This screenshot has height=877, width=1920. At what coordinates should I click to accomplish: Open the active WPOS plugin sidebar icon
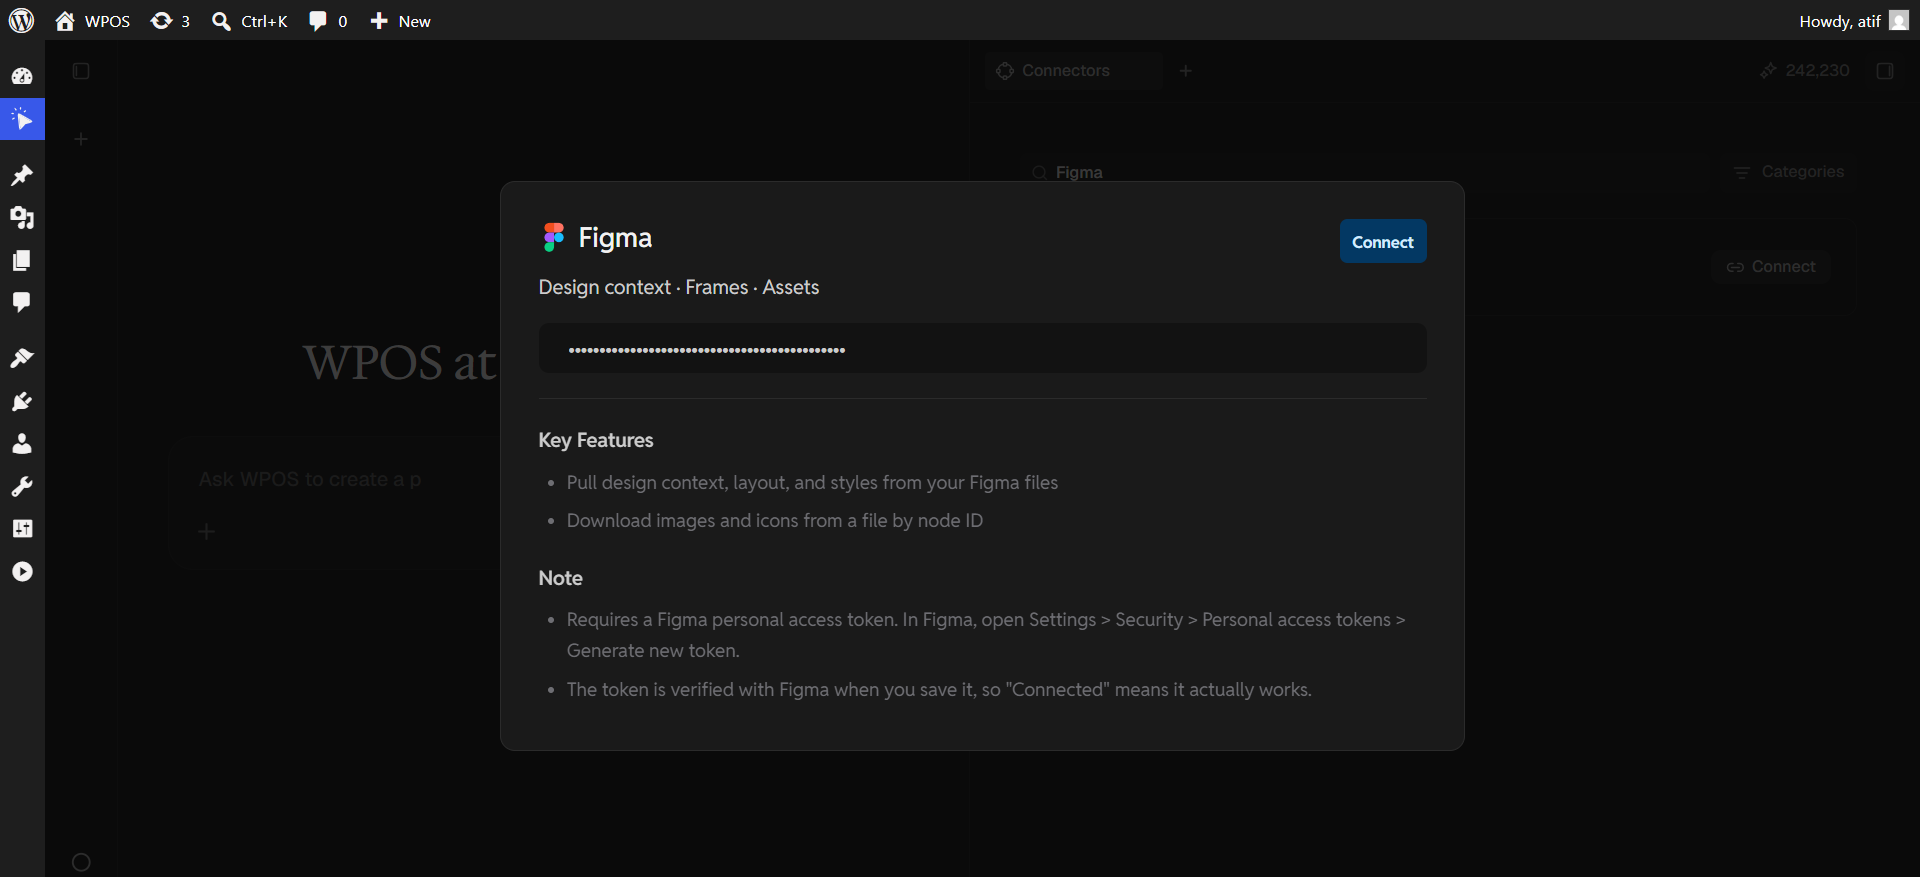pyautogui.click(x=22, y=120)
